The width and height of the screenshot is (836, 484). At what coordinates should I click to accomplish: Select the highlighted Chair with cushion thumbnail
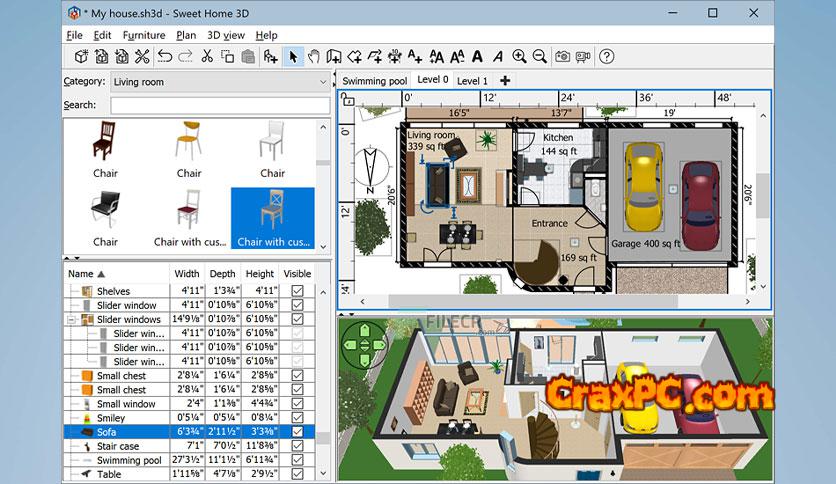coord(273,218)
